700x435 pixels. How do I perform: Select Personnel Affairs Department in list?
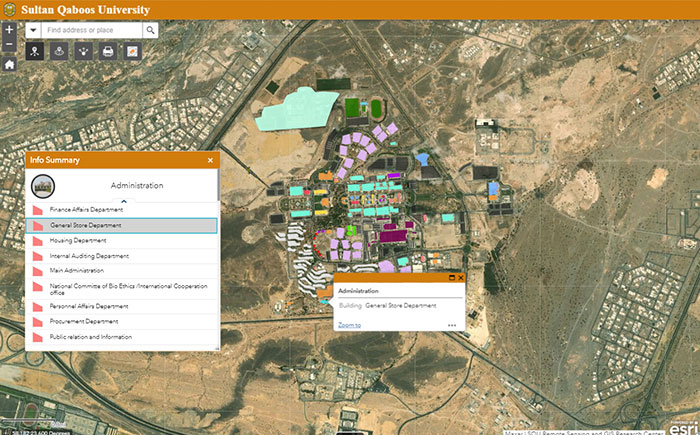pyautogui.click(x=121, y=306)
